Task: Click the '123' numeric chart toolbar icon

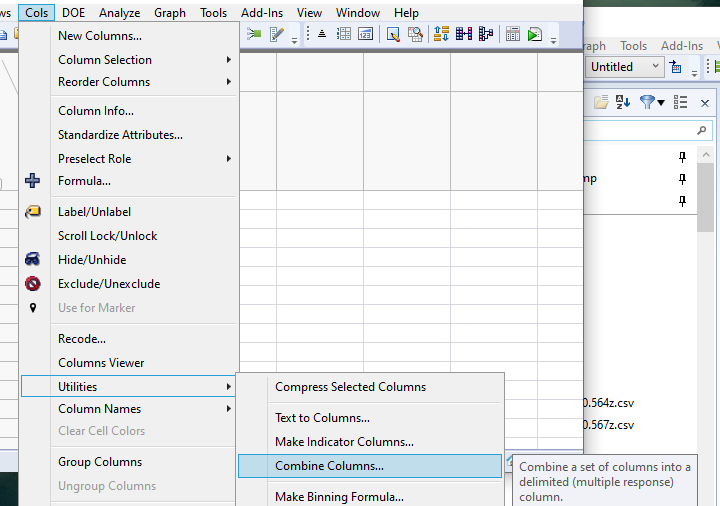Action: (366, 34)
